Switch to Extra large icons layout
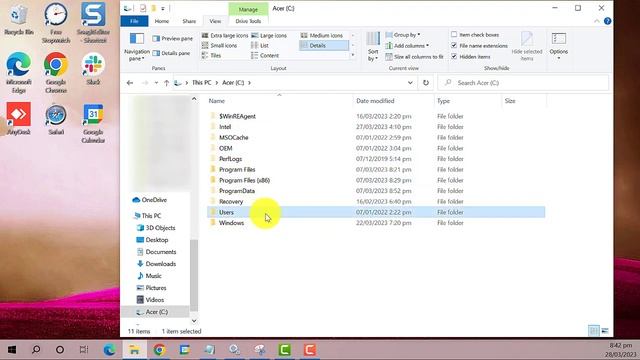The image size is (640, 360). (x=225, y=36)
